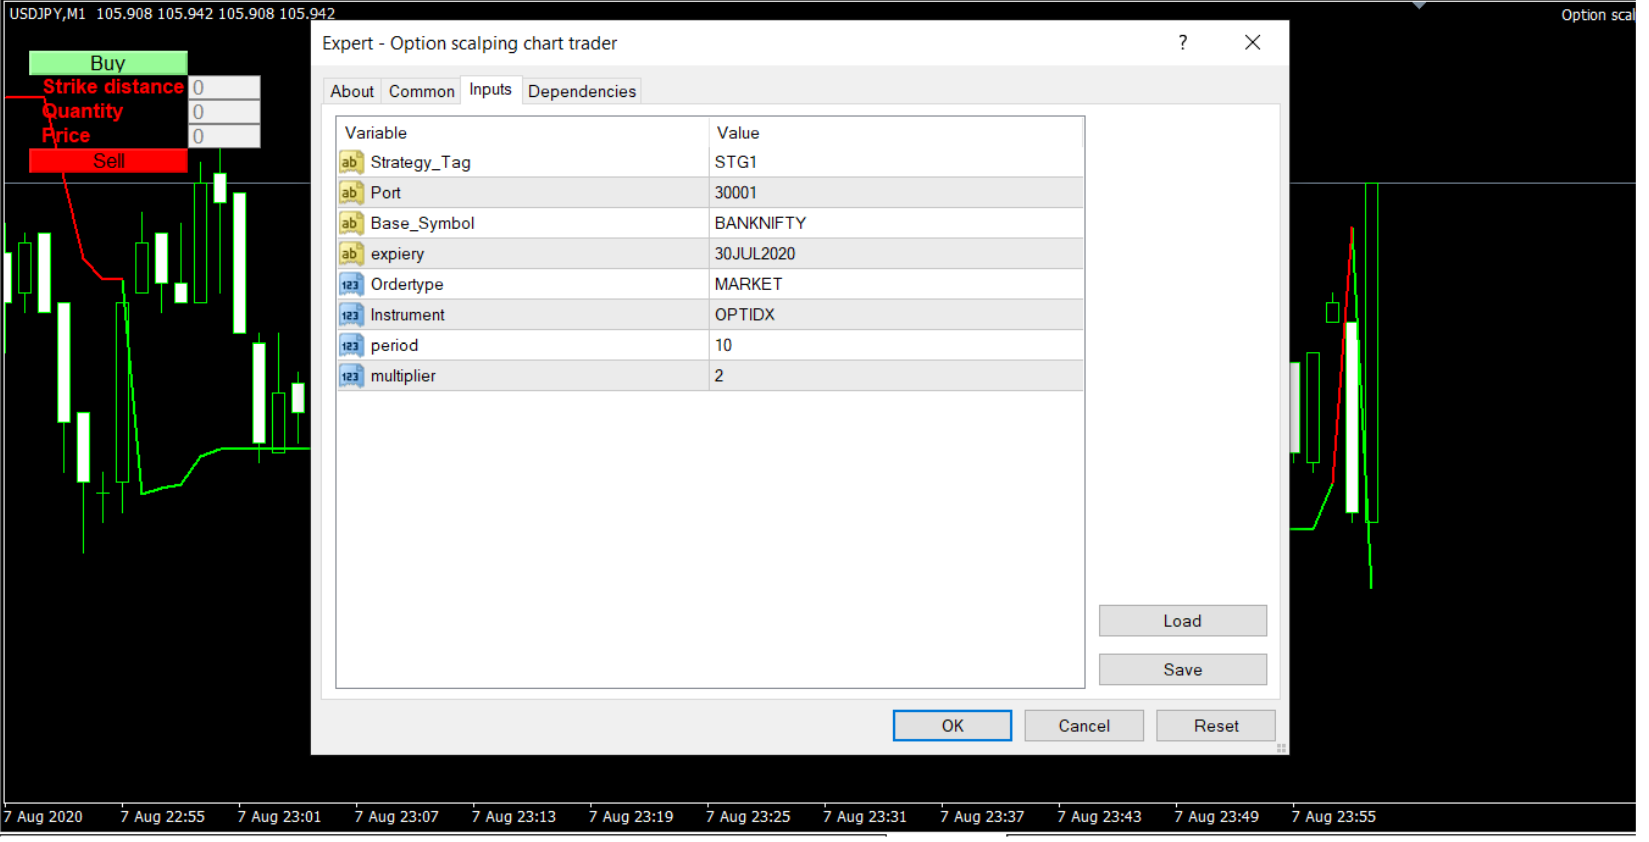Open the Instrument OPTIDX value dropdown
The image size is (1649, 842).
pyautogui.click(x=896, y=315)
